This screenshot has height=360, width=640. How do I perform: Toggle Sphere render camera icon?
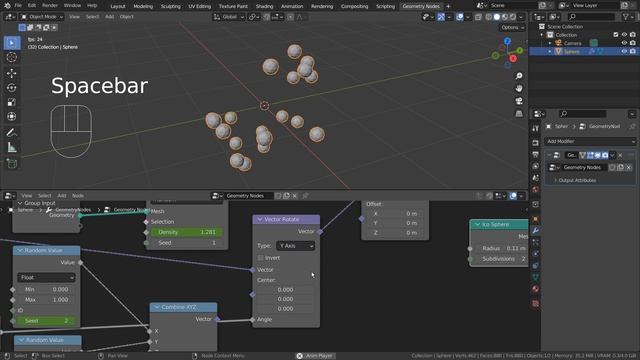tap(632, 51)
